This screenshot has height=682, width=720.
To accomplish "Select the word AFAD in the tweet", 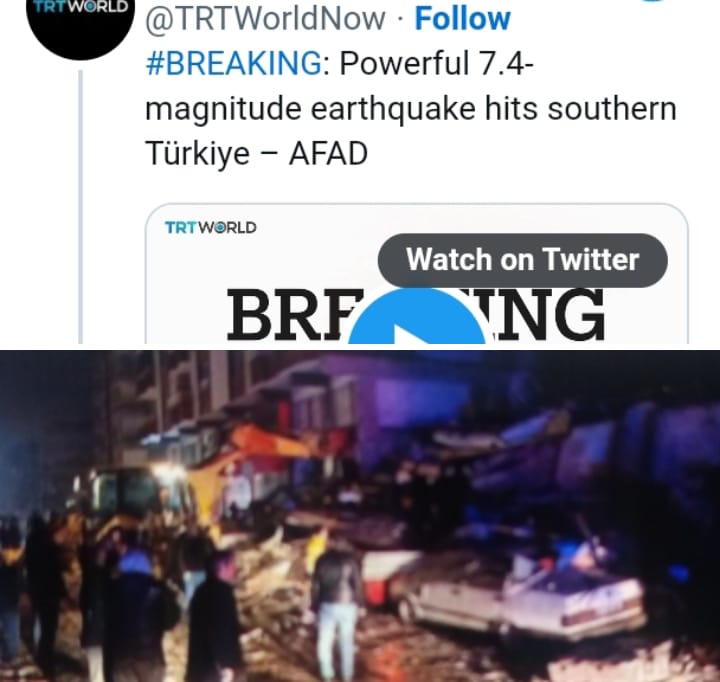I will pos(328,153).
